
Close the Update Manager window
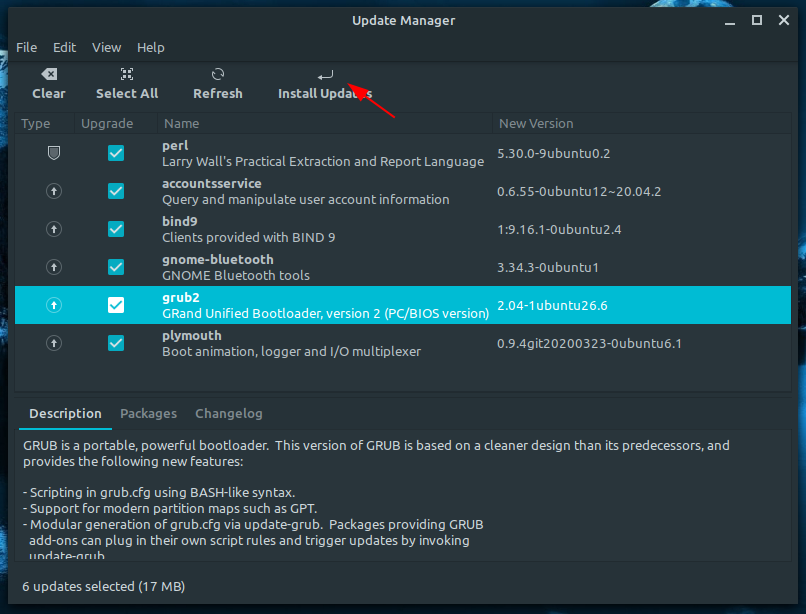784,20
